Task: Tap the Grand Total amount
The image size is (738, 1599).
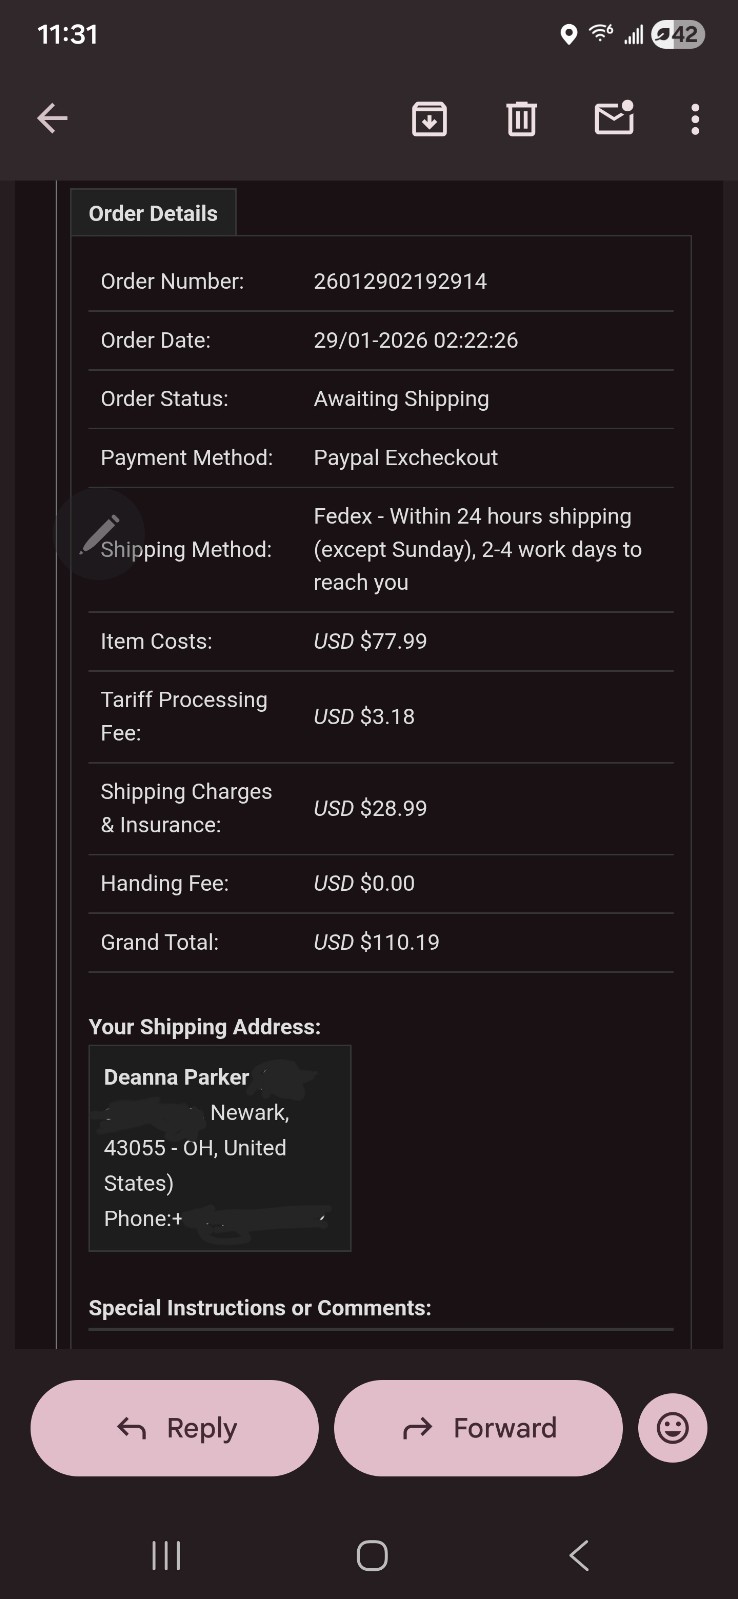Action: coord(376,942)
